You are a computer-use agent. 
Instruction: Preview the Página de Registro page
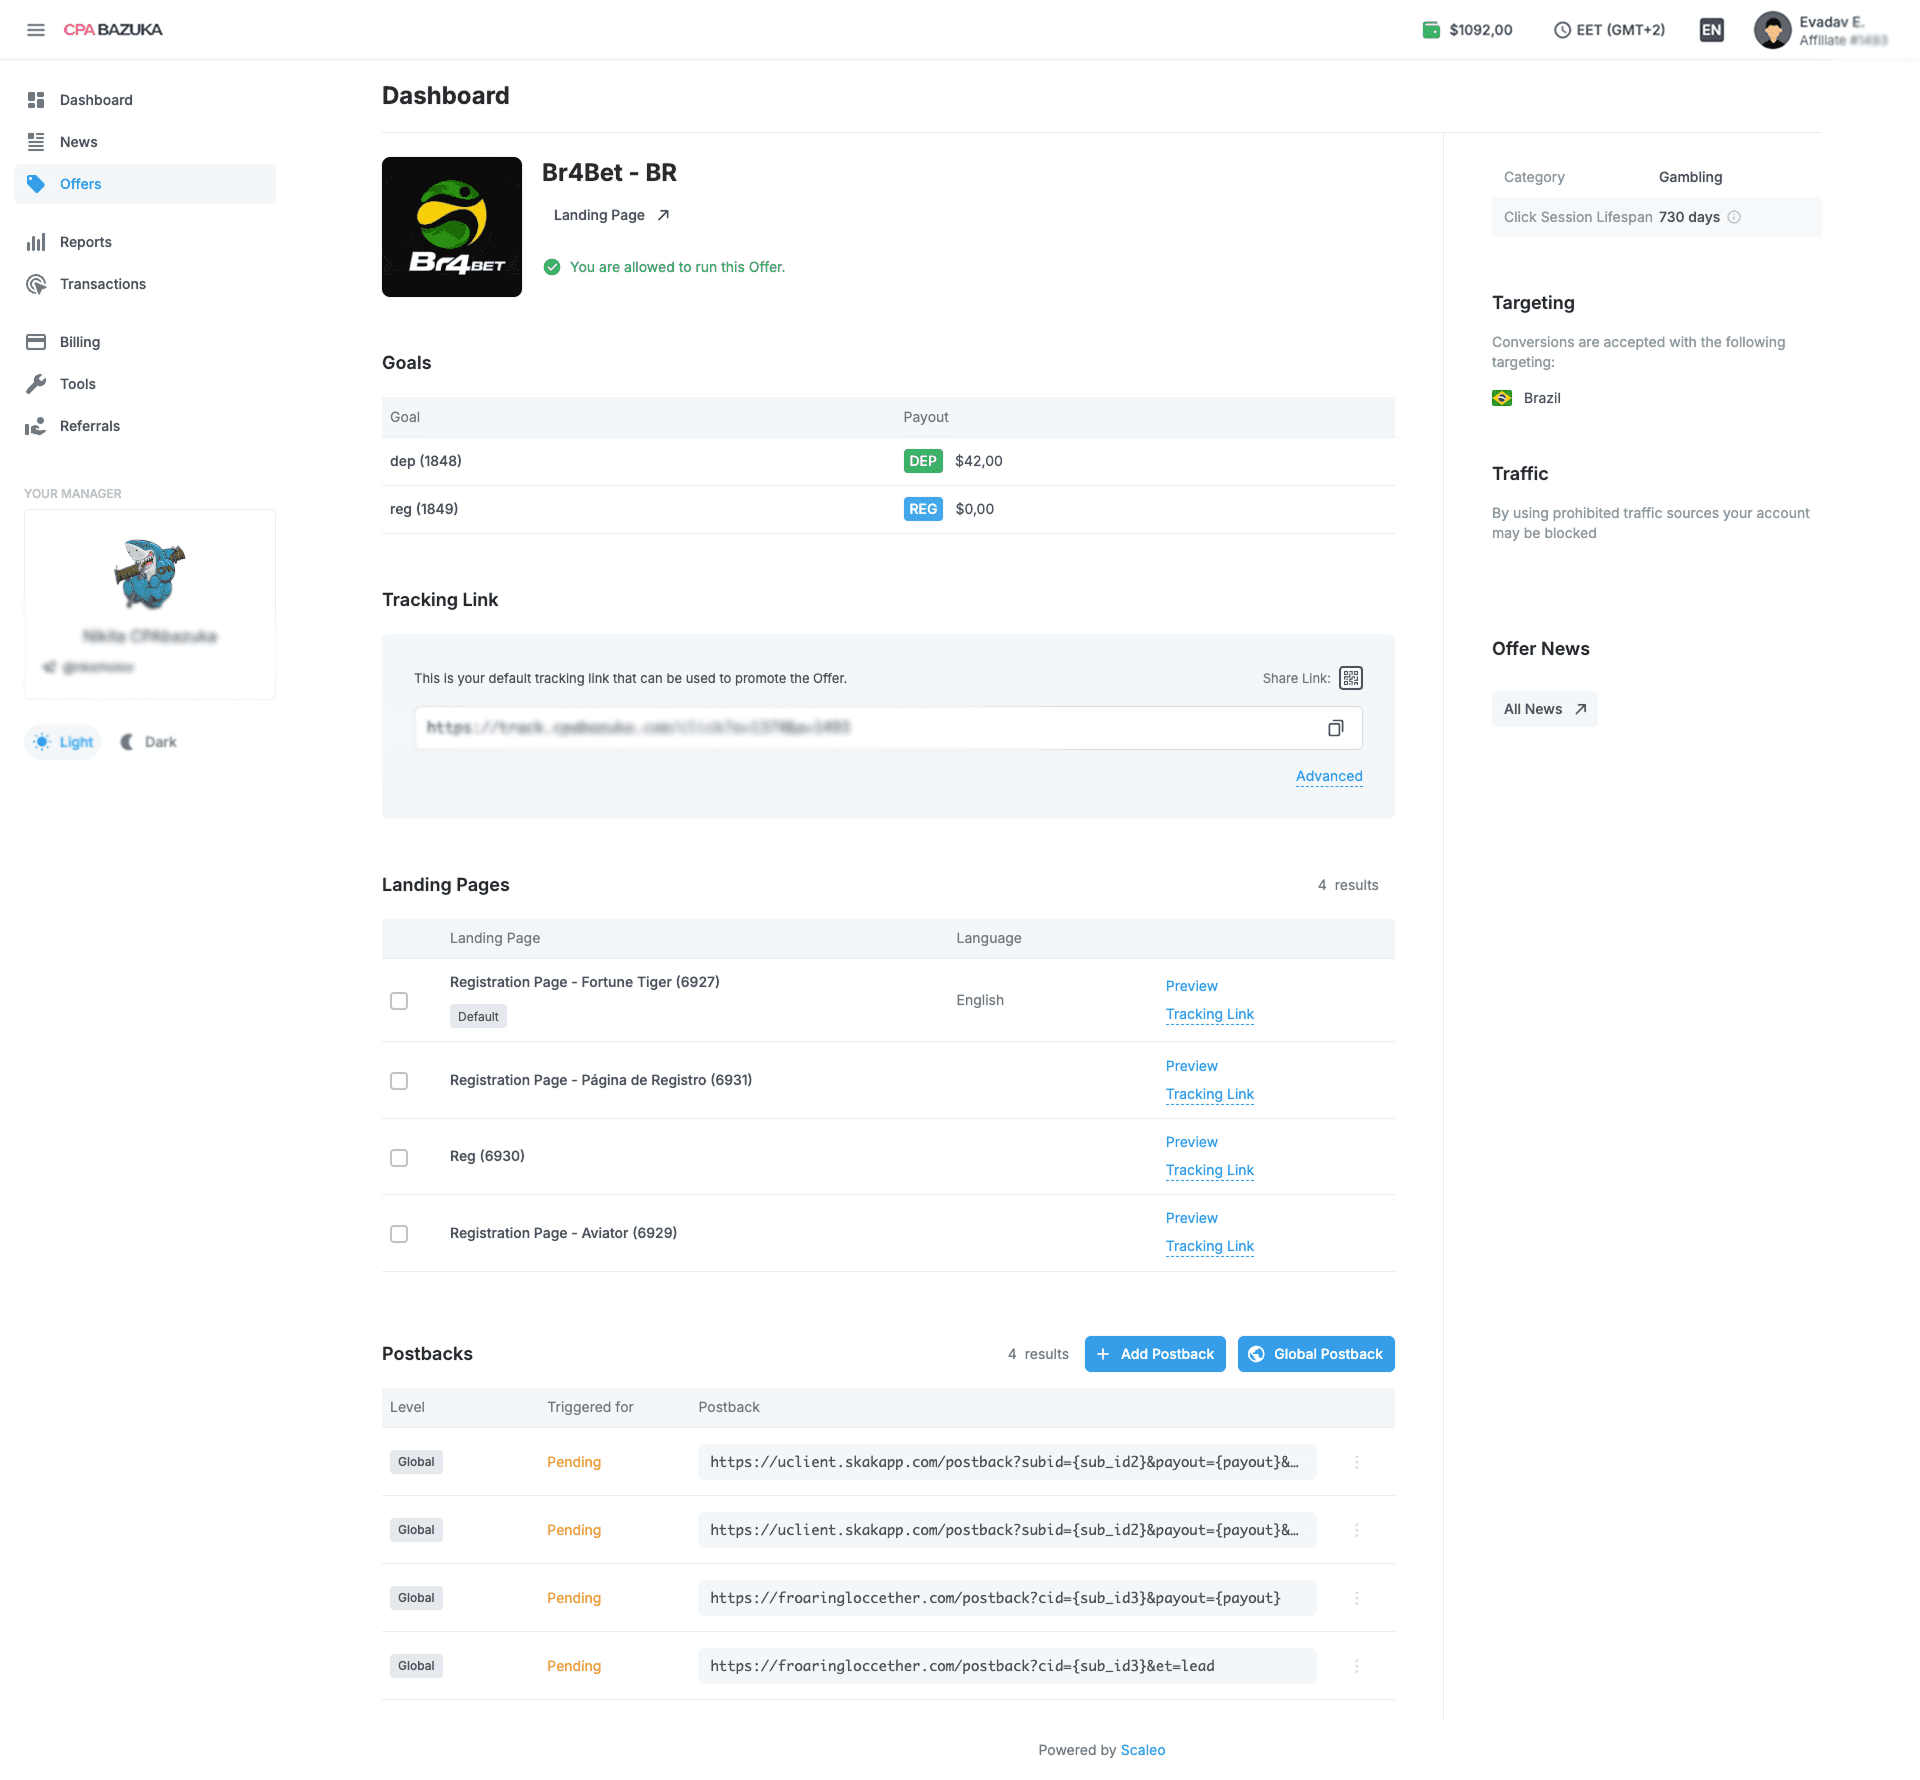(1192, 1066)
